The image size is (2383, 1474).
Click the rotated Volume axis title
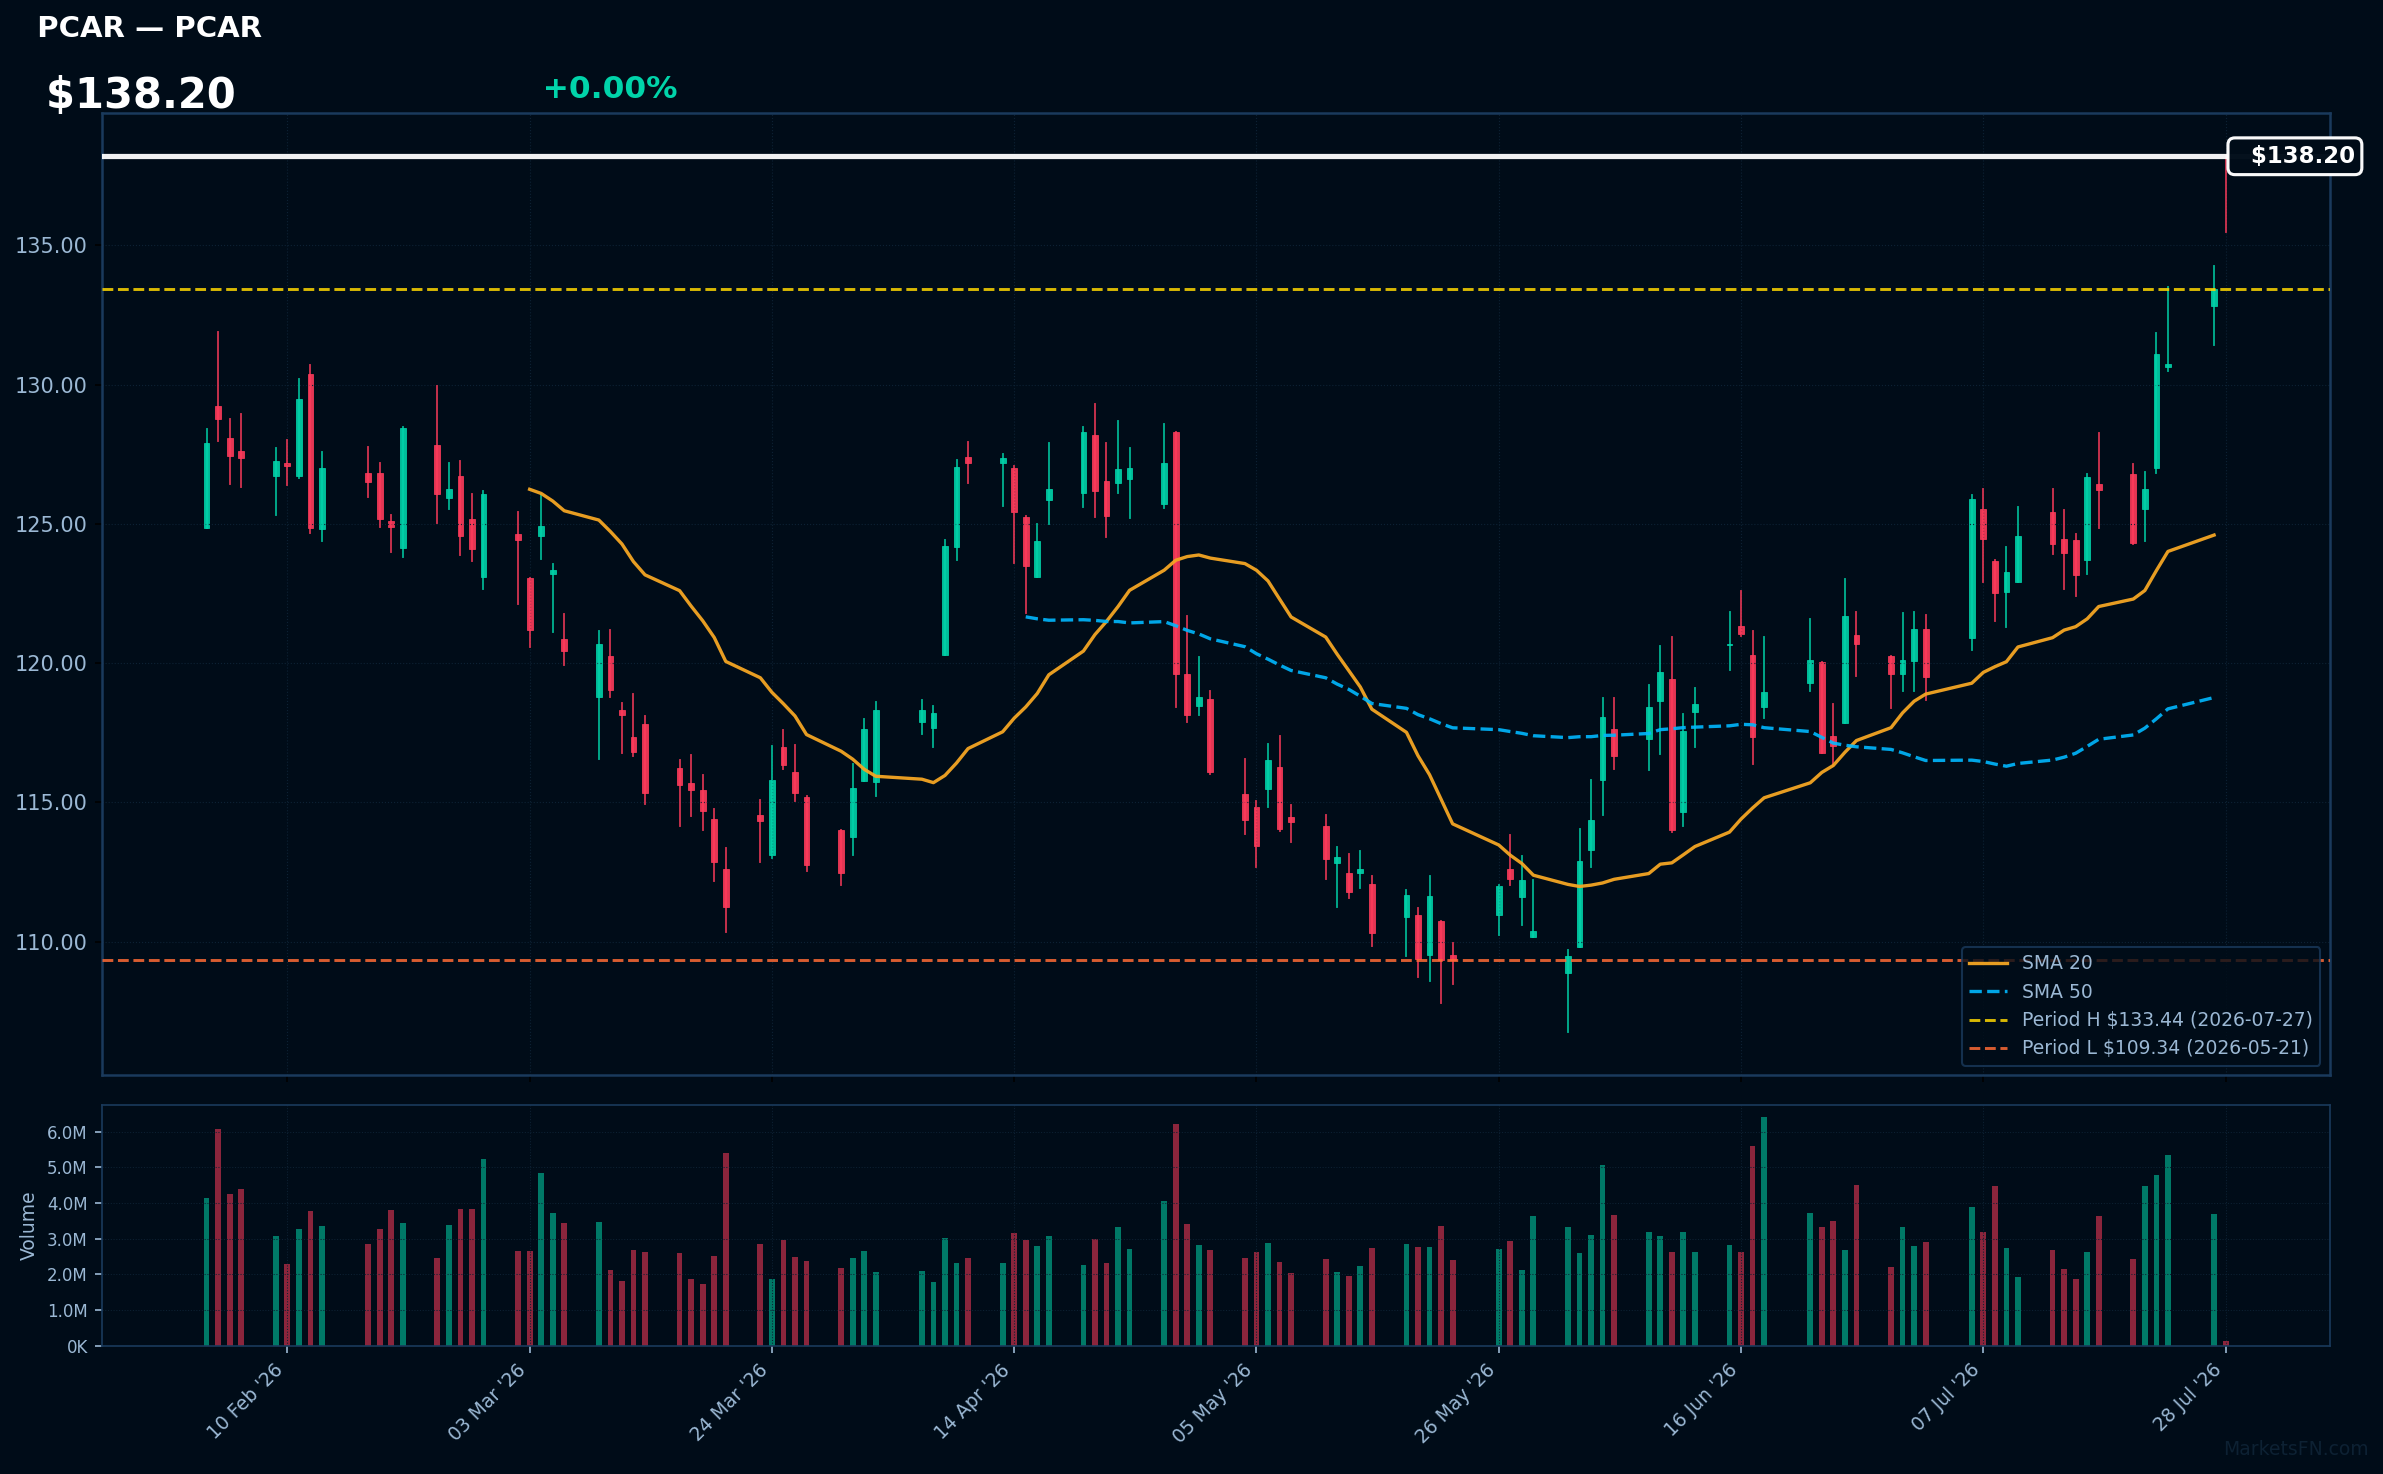pos(28,1226)
